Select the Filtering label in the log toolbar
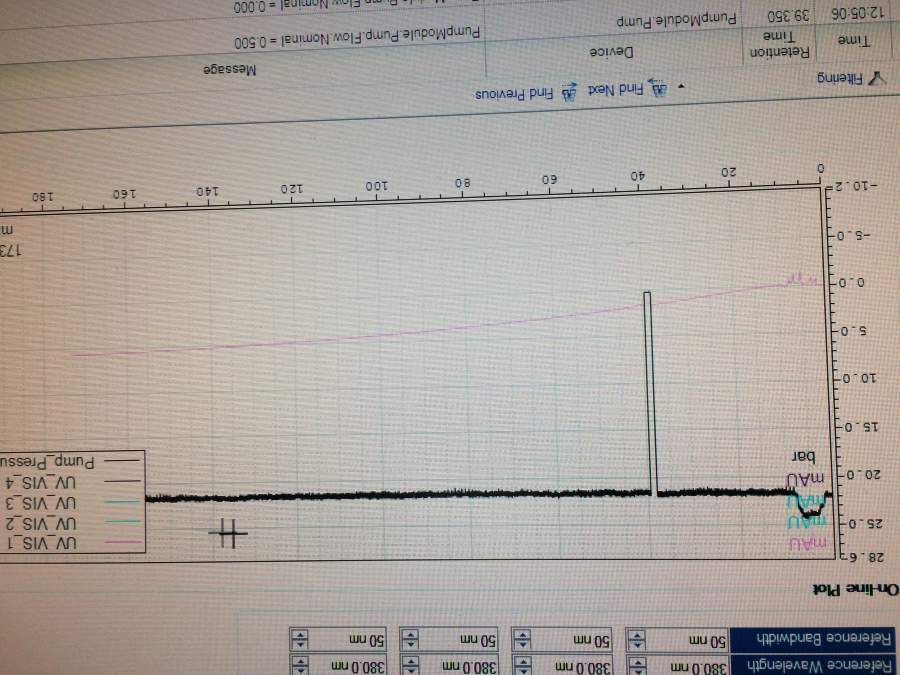The height and width of the screenshot is (675, 900). (839, 79)
